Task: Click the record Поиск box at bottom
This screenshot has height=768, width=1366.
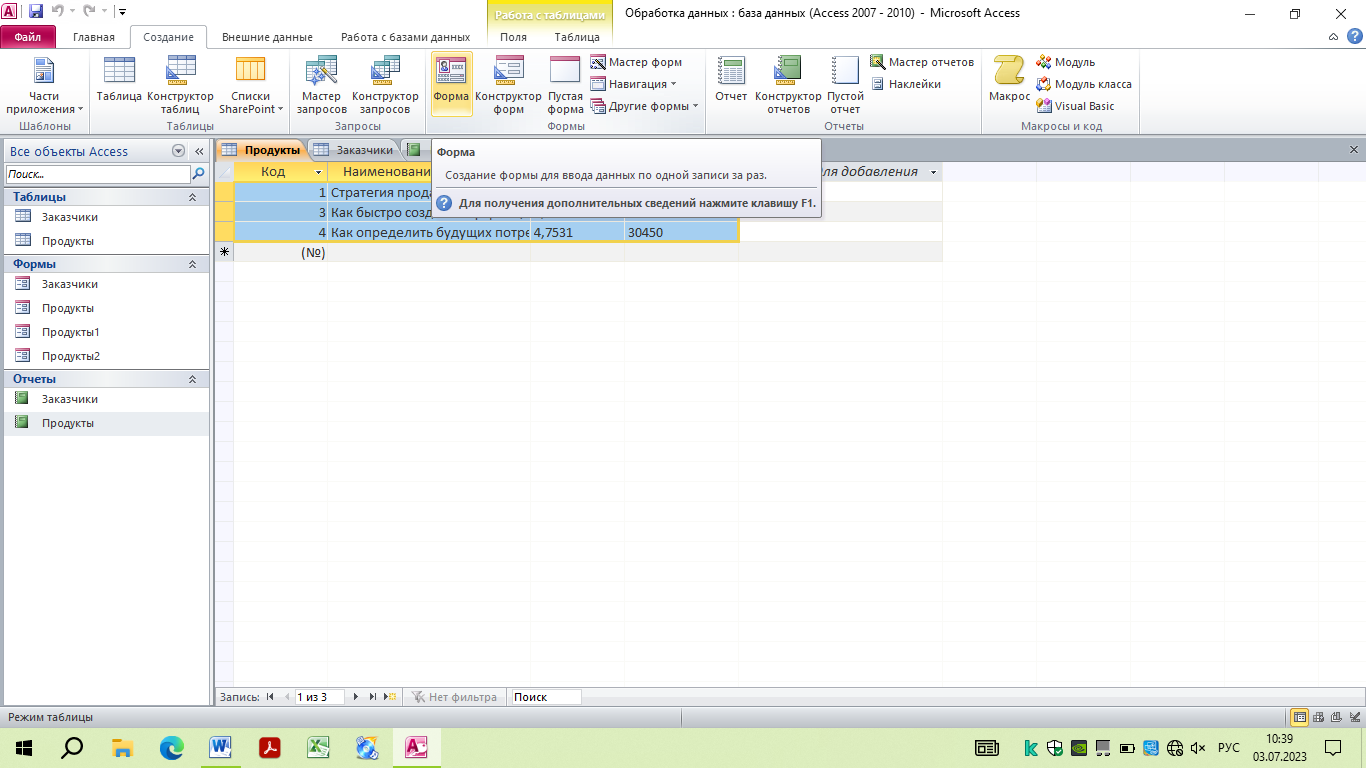Action: point(546,697)
